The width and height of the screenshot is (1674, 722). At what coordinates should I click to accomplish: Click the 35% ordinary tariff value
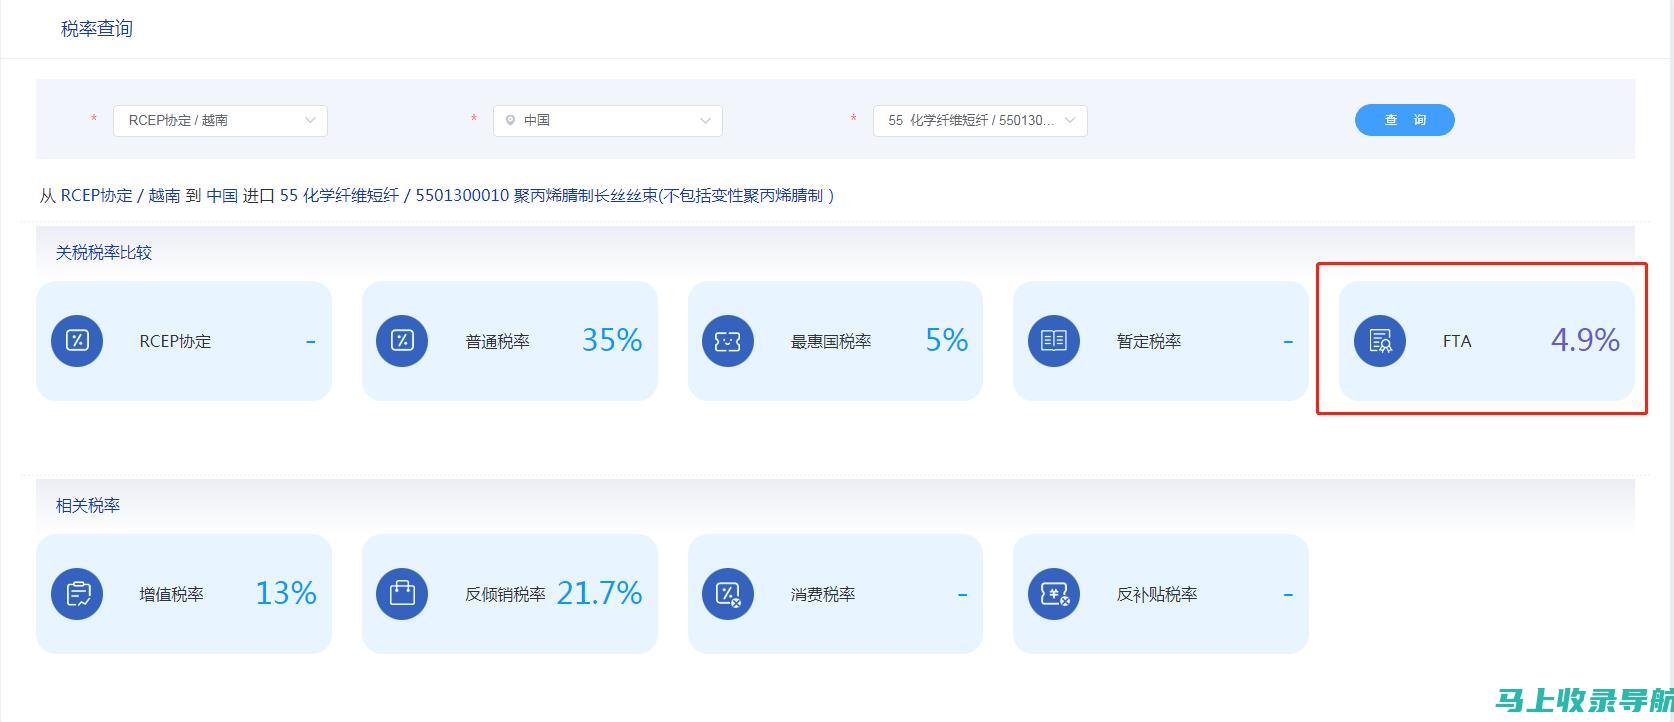click(612, 340)
